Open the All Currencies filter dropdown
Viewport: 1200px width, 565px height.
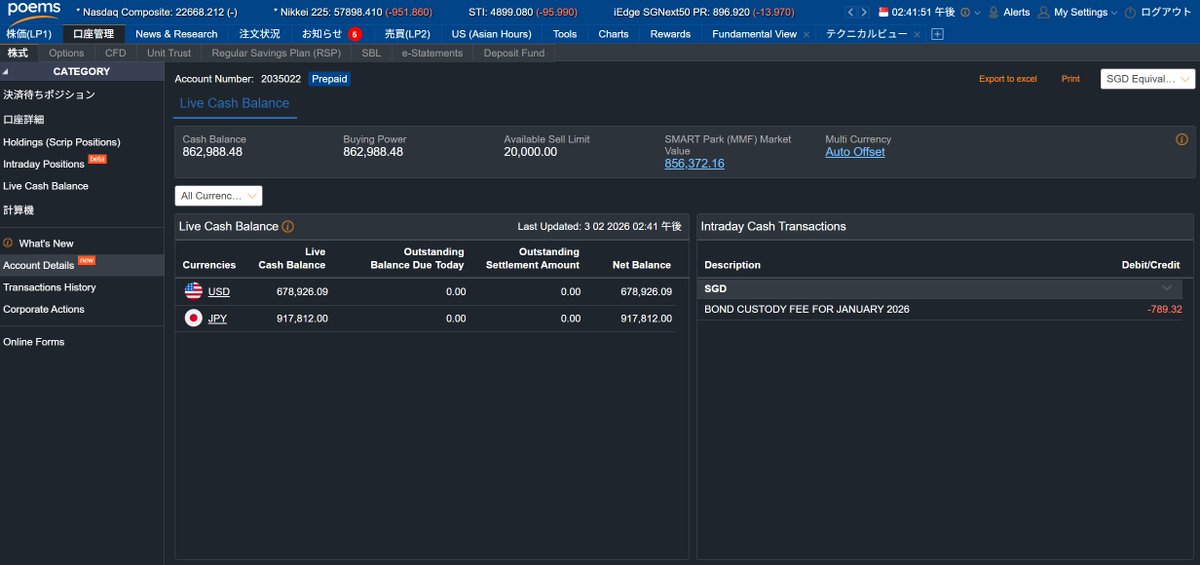[219, 196]
